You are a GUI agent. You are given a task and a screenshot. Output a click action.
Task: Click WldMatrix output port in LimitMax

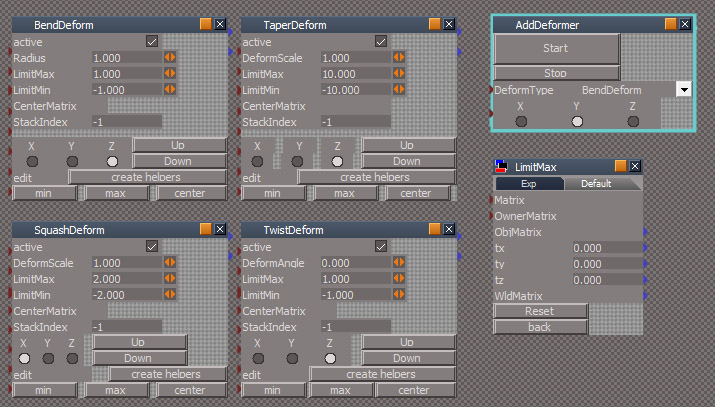(x=645, y=296)
